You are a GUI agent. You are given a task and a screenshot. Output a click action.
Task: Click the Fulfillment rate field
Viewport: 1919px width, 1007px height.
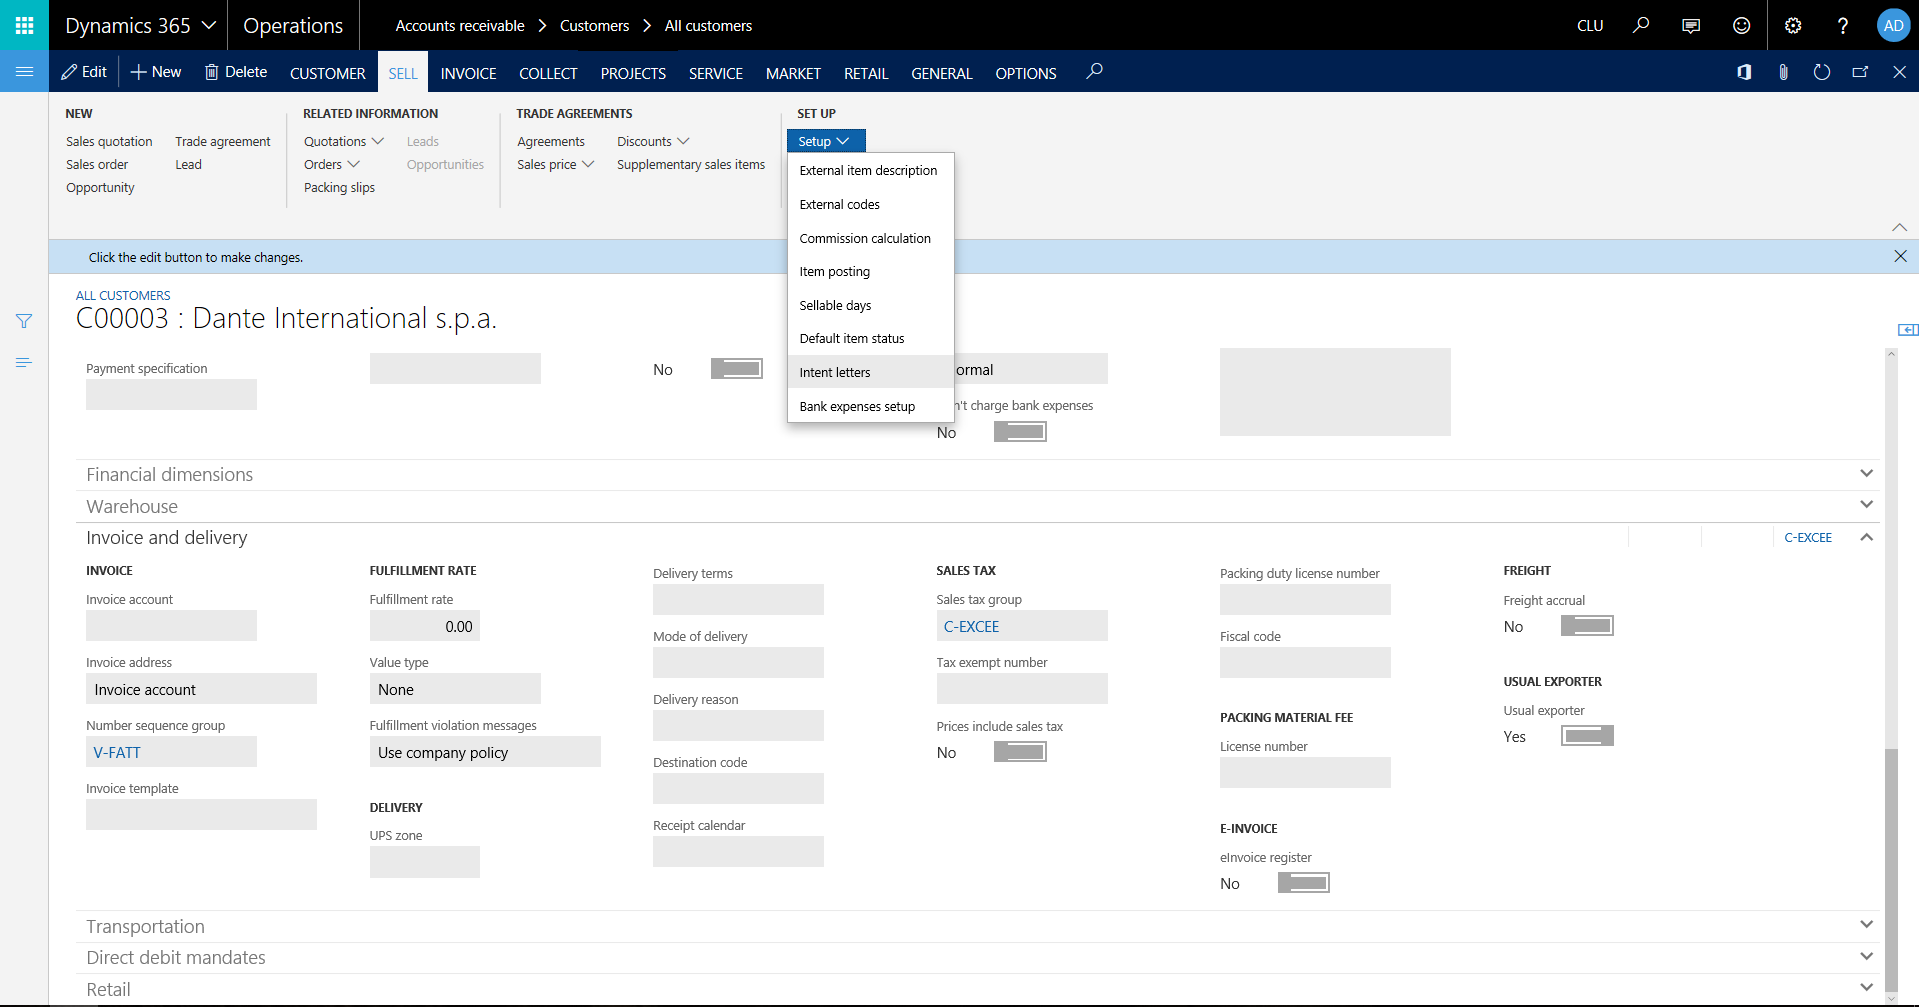(424, 626)
